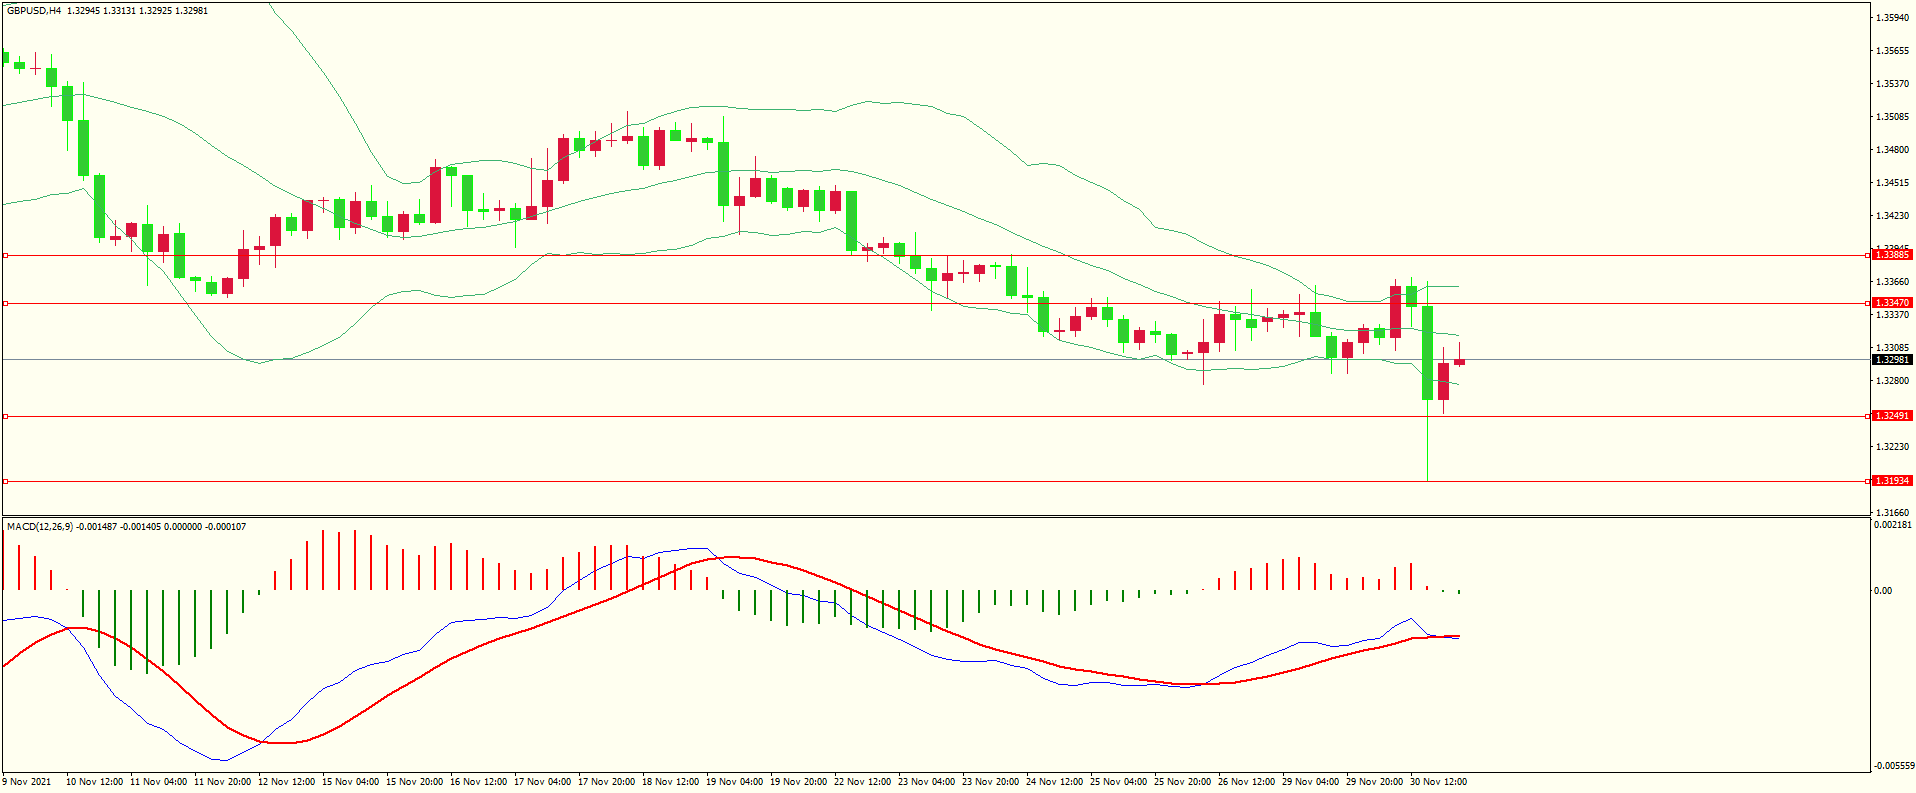Click the left handle of the 1.33885 line

pos(5,255)
